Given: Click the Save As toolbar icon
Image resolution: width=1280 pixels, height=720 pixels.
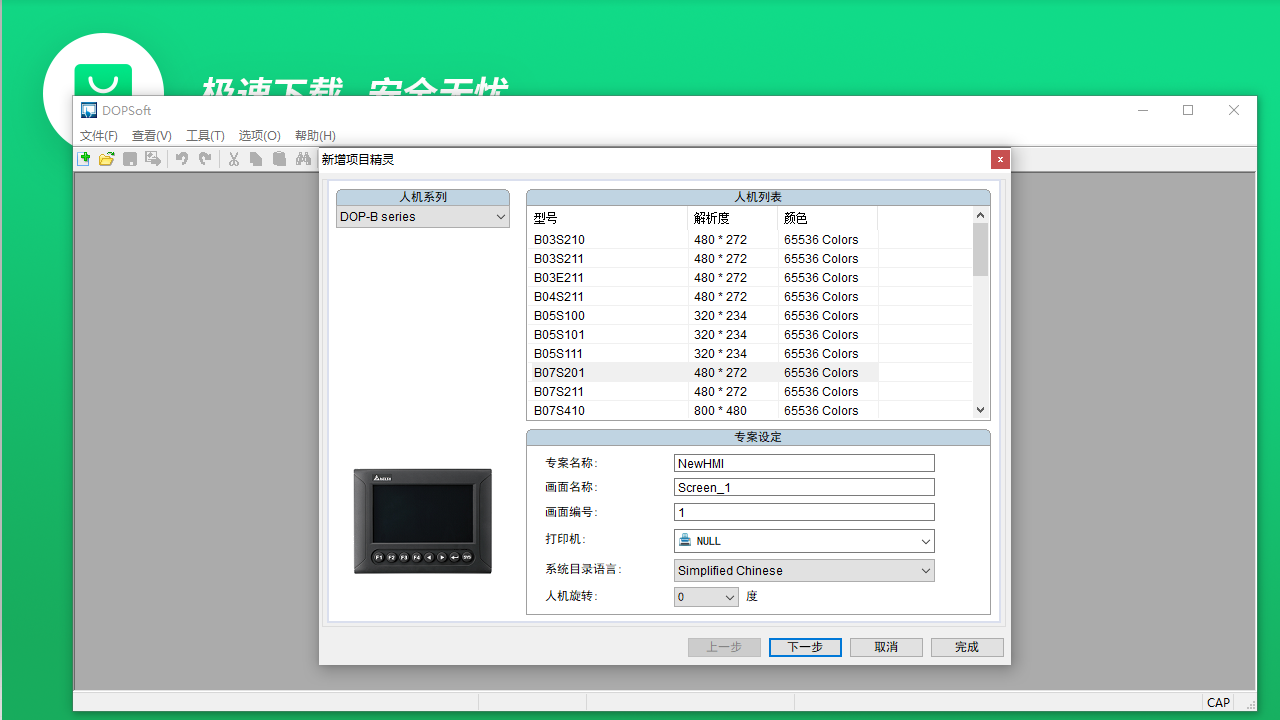Looking at the screenshot, I should [x=152, y=158].
